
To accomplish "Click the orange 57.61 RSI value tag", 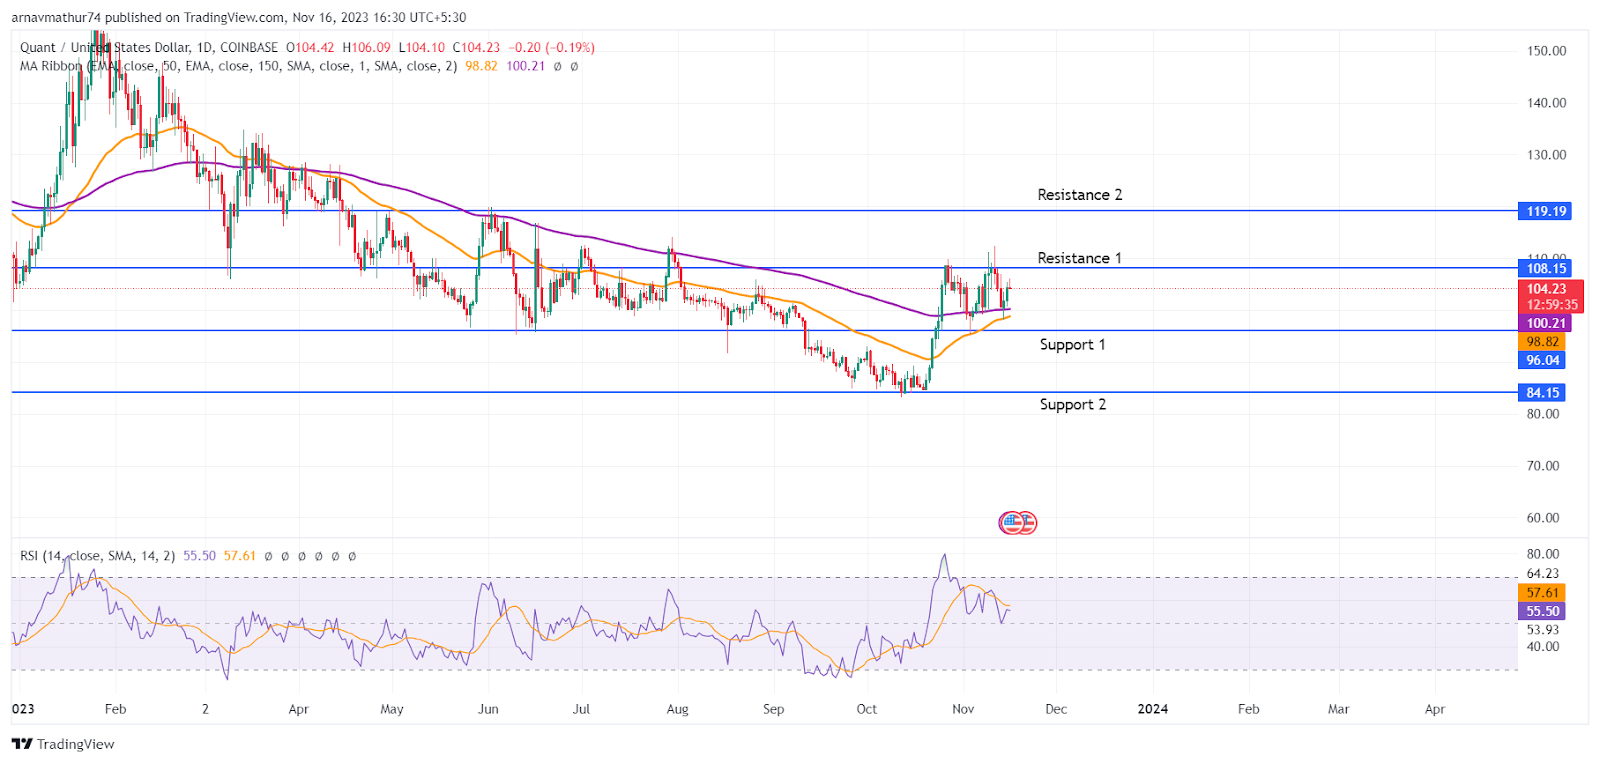I will pos(1542,593).
